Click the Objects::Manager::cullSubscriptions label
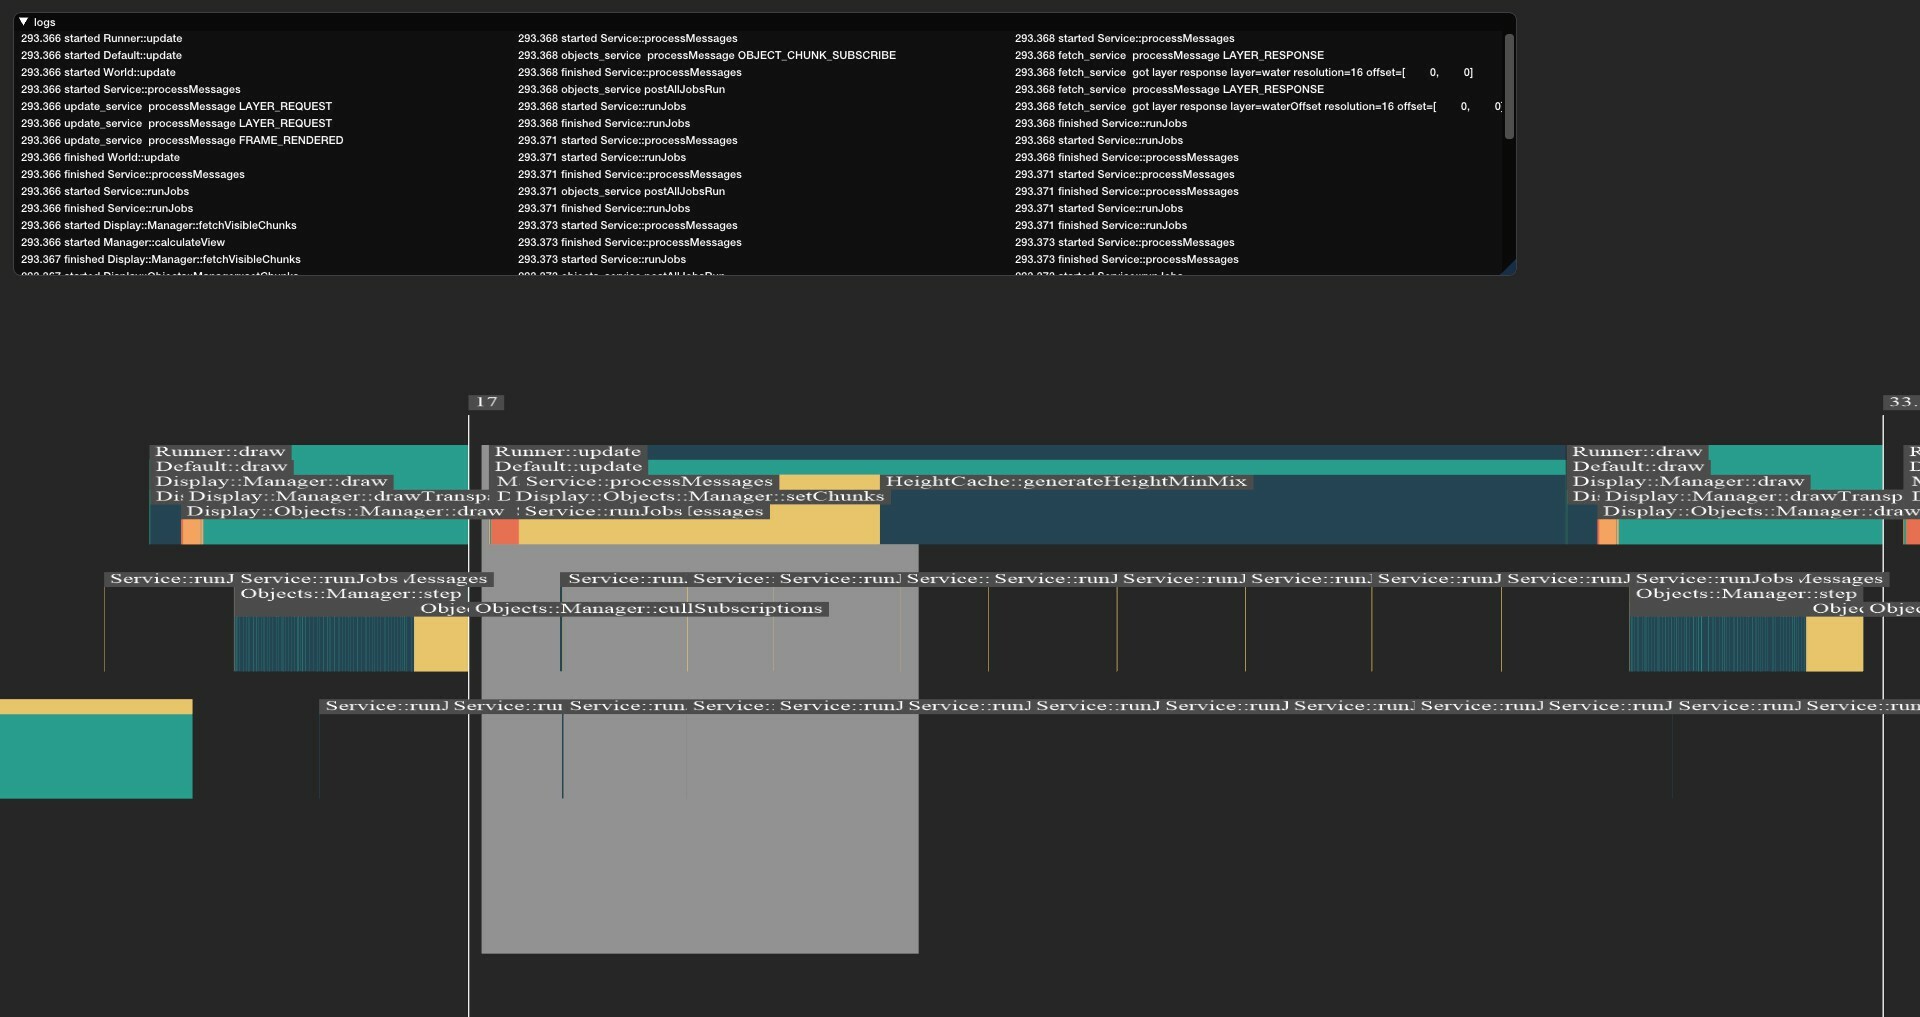This screenshot has width=1920, height=1017. [648, 609]
